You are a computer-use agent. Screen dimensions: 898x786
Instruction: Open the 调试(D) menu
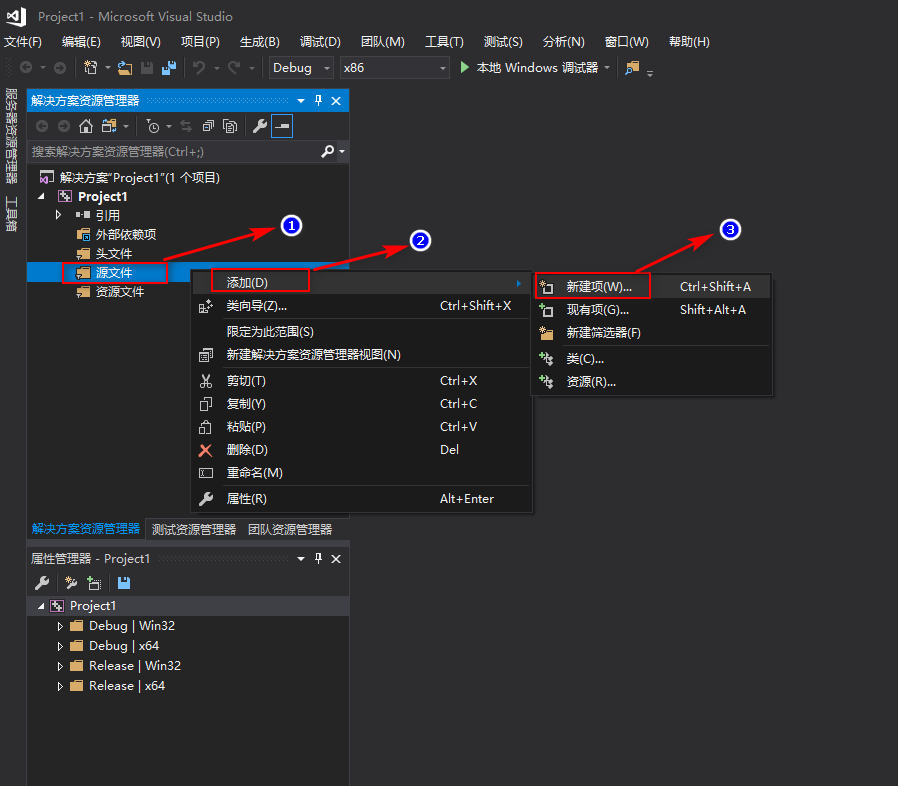point(320,42)
